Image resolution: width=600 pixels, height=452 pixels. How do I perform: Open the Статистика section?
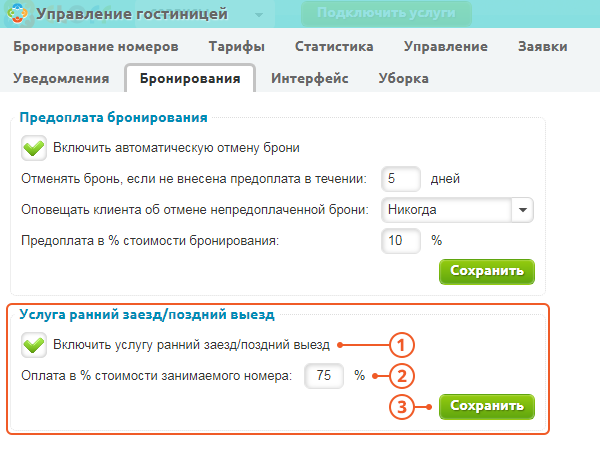click(334, 47)
